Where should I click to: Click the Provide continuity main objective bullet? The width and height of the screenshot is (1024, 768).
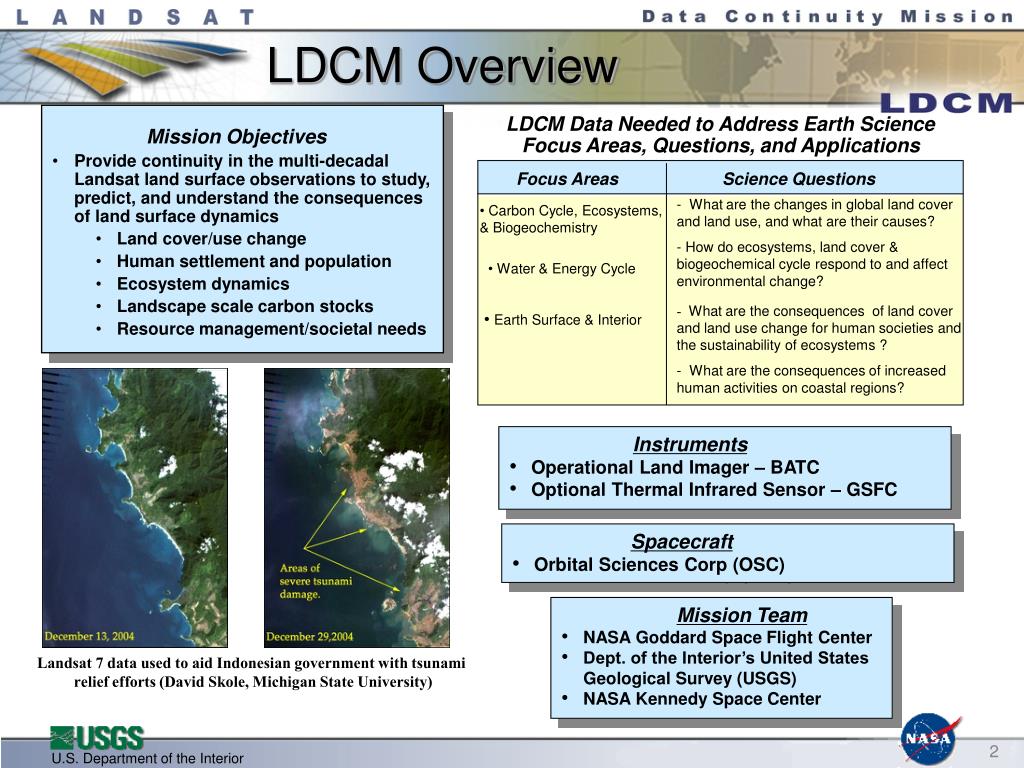251,189
